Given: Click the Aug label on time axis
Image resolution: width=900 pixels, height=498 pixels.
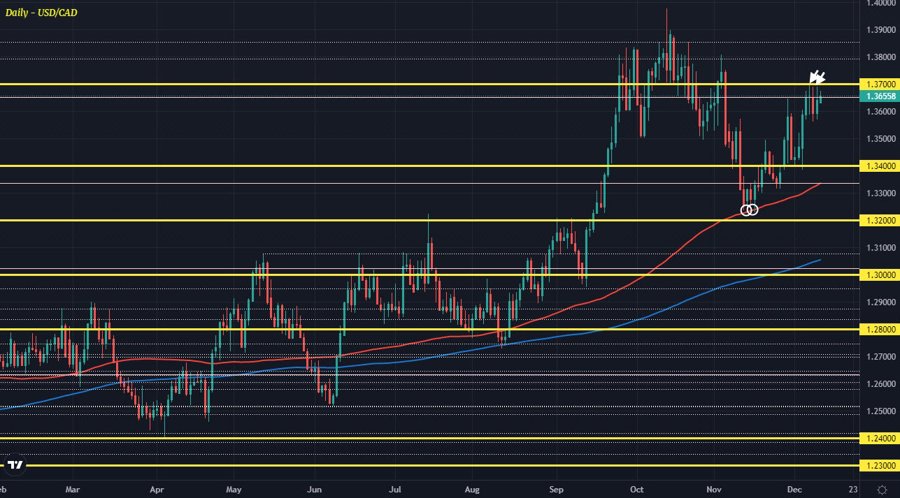Looking at the screenshot, I should click(x=471, y=490).
